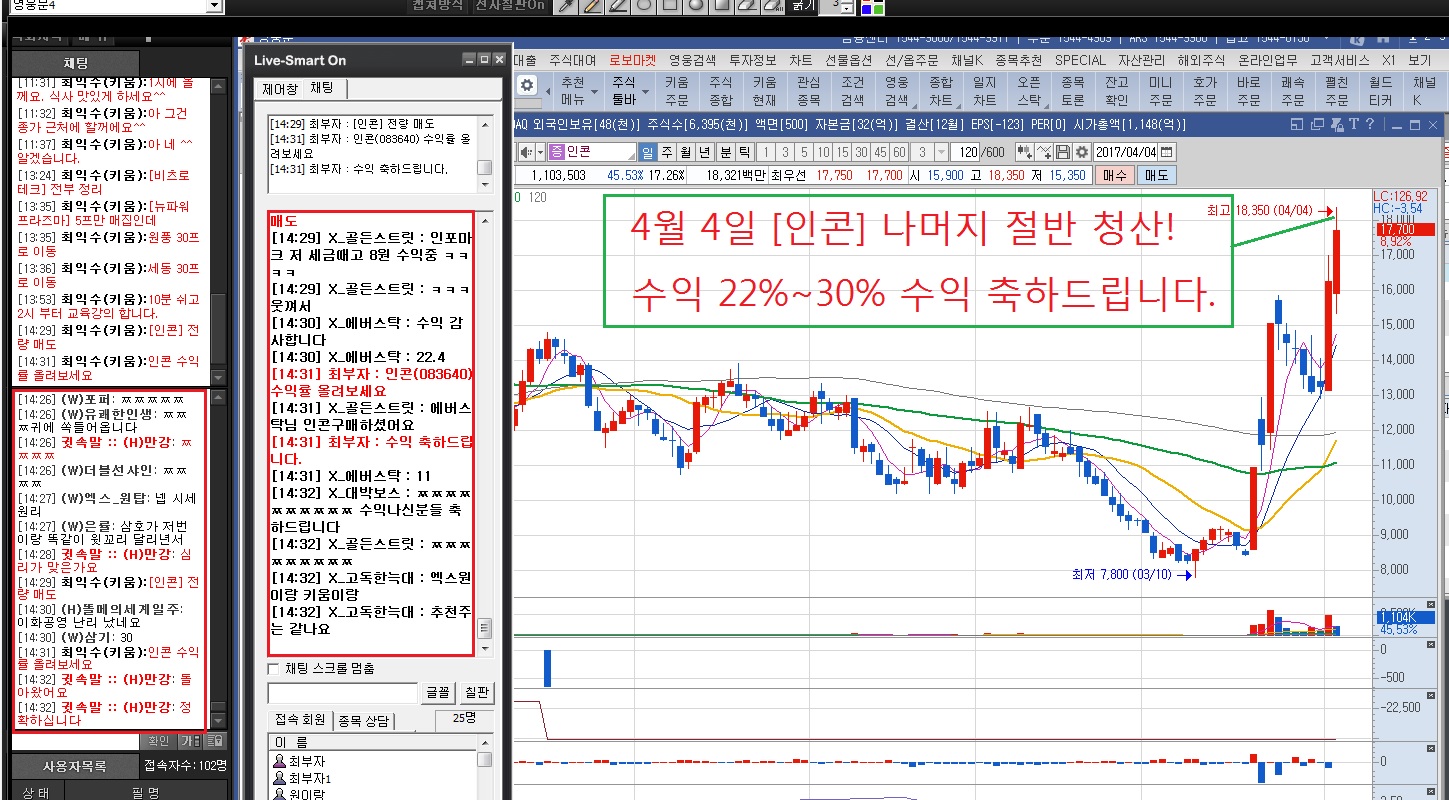Select the pencil drawing tool
Image resolution: width=1449 pixels, height=800 pixels.
pos(591,6)
